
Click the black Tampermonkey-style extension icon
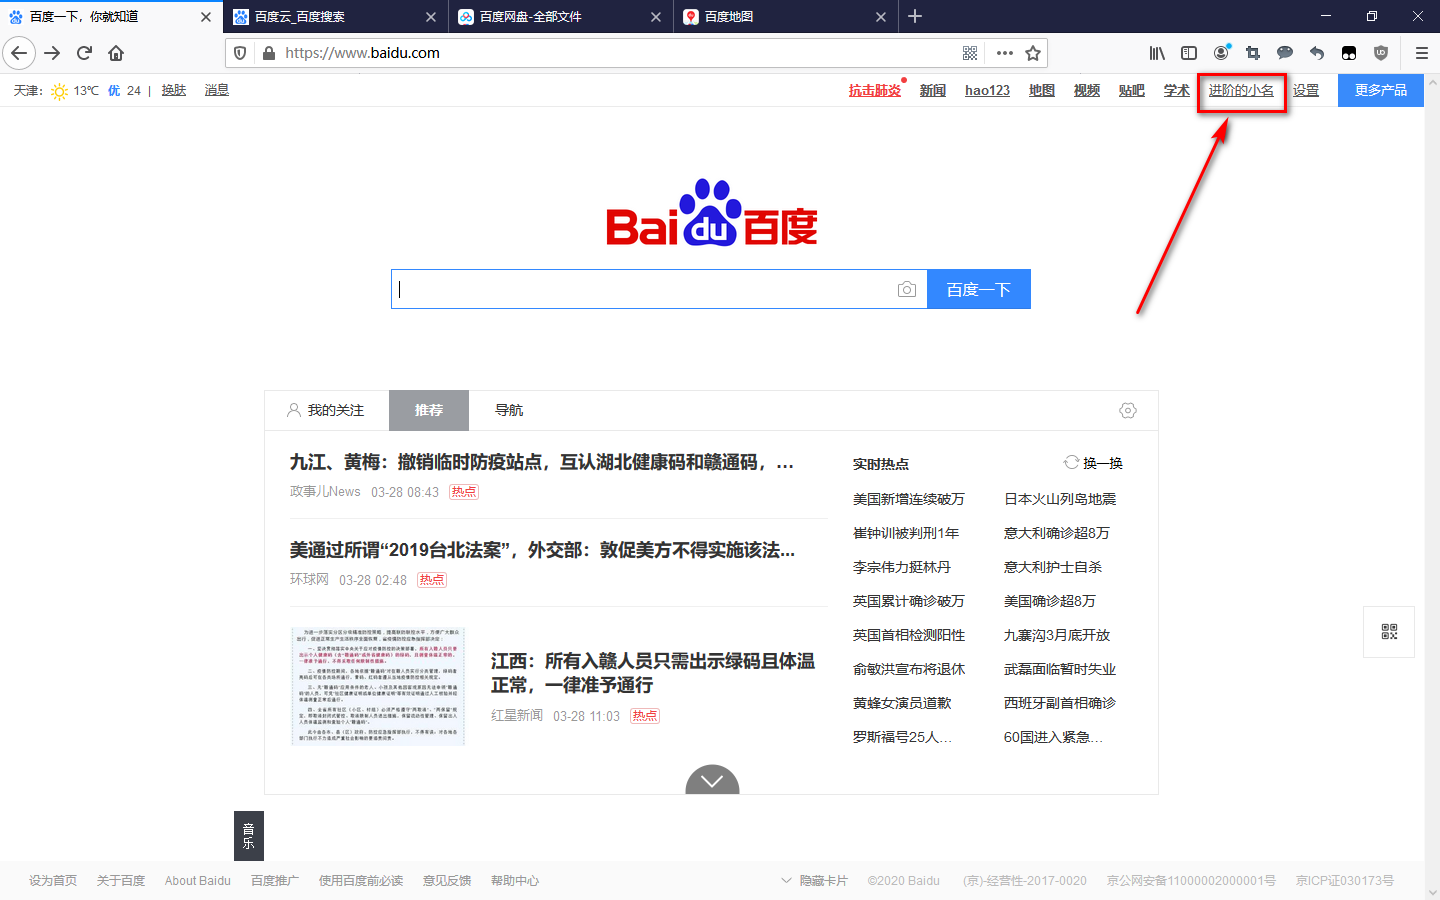tap(1349, 53)
